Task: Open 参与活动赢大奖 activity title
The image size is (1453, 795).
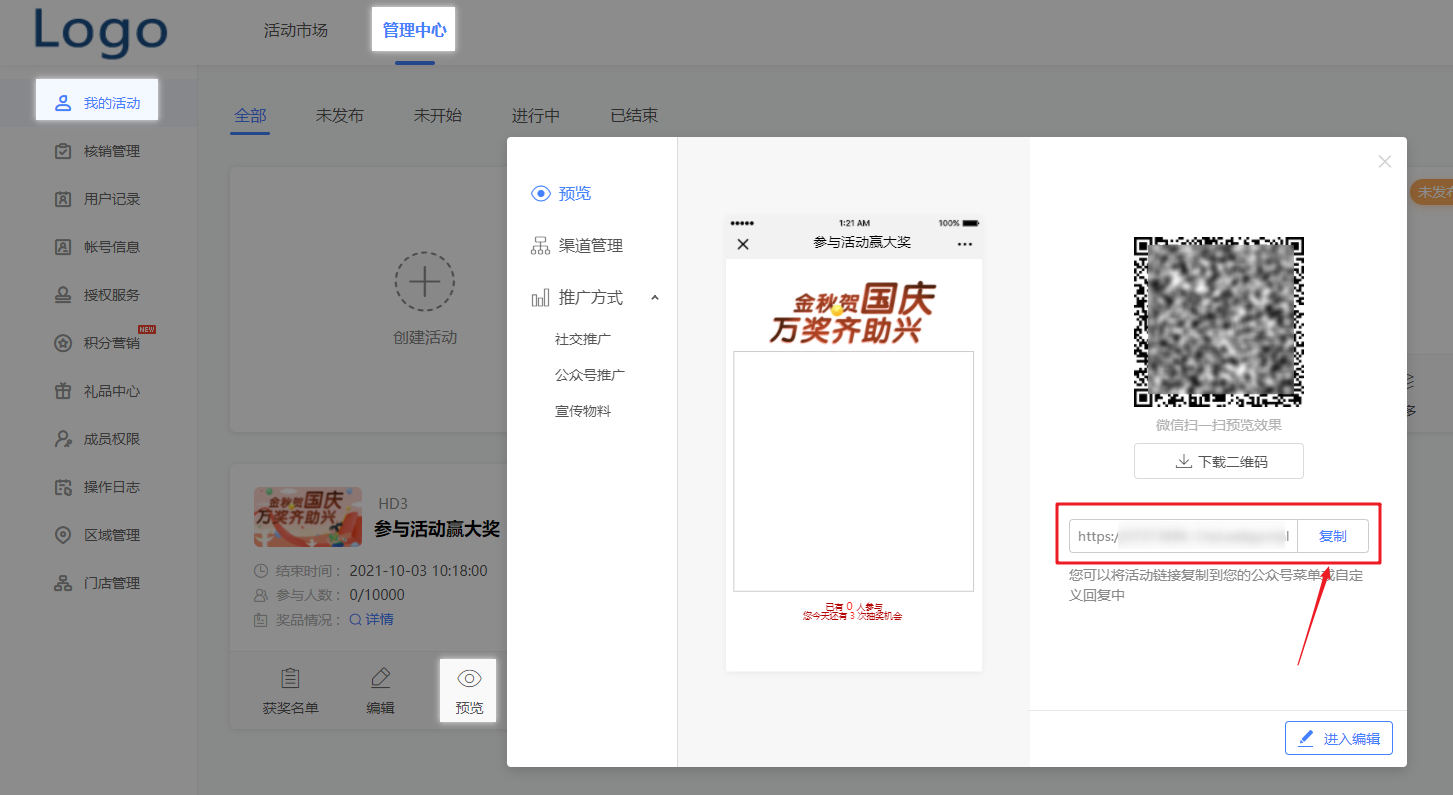Action: click(x=437, y=528)
